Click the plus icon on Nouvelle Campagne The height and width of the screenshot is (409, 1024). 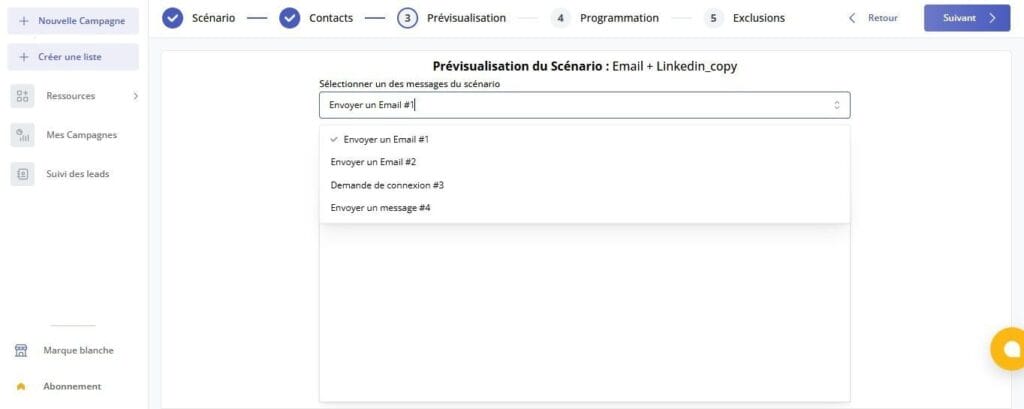pos(24,20)
